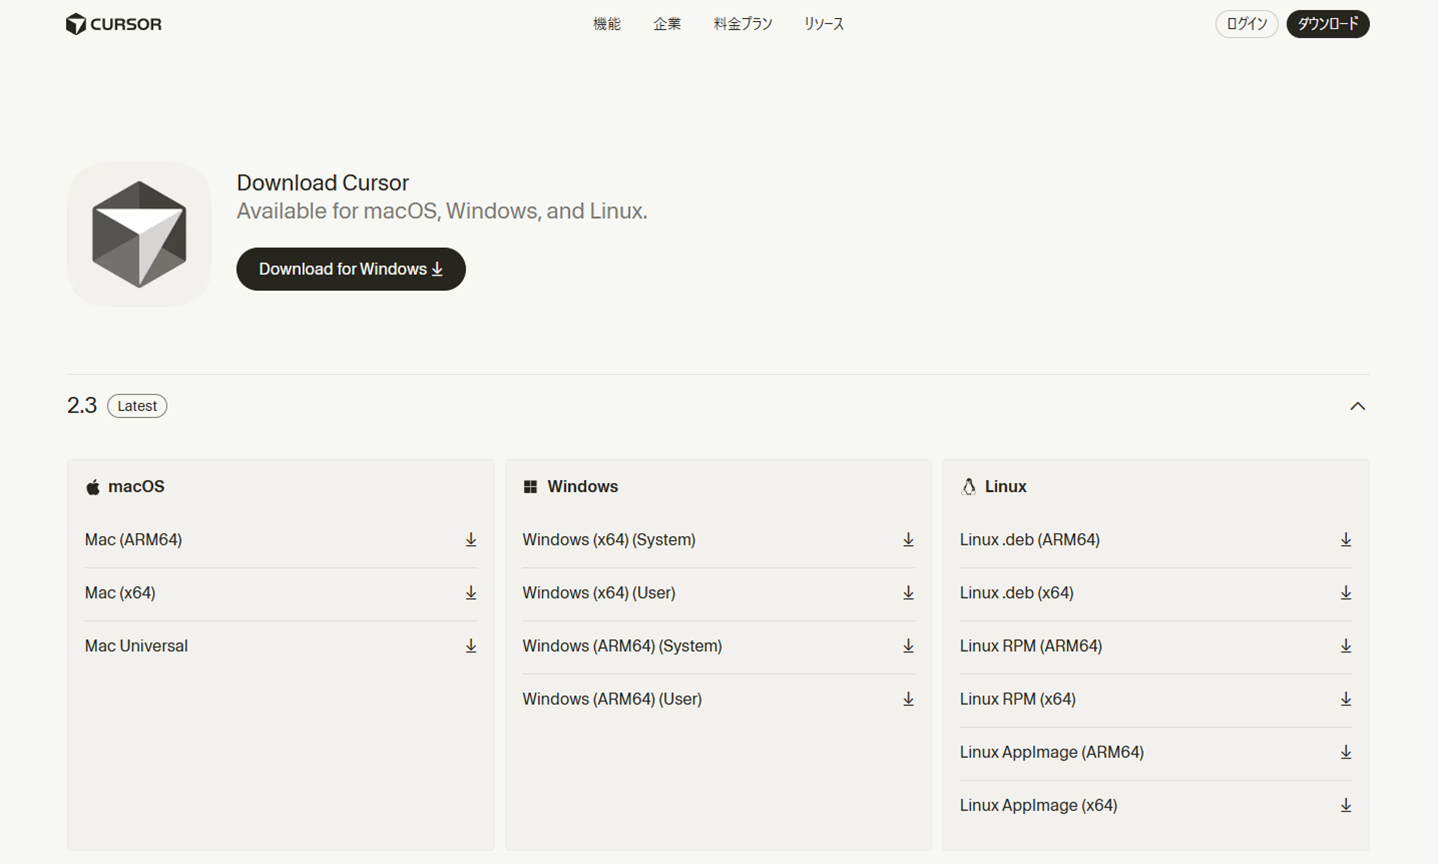Click the download icon for Mac (ARM64)
This screenshot has height=864, width=1438.
coord(470,540)
